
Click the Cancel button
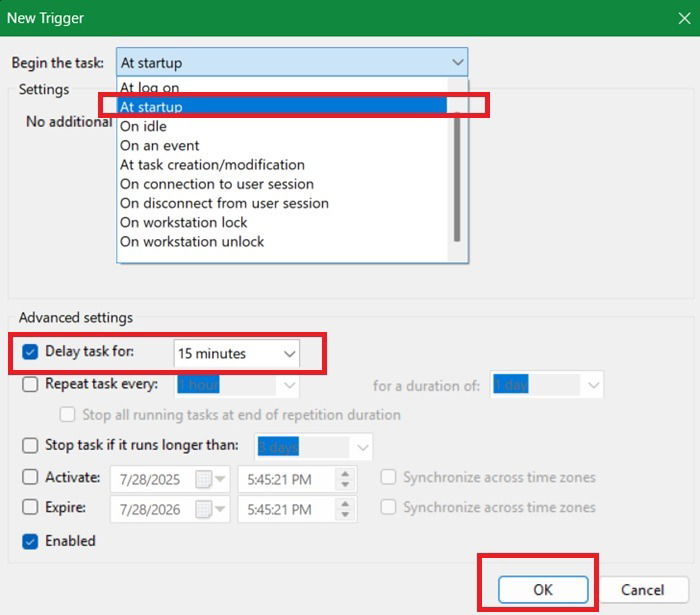643,590
